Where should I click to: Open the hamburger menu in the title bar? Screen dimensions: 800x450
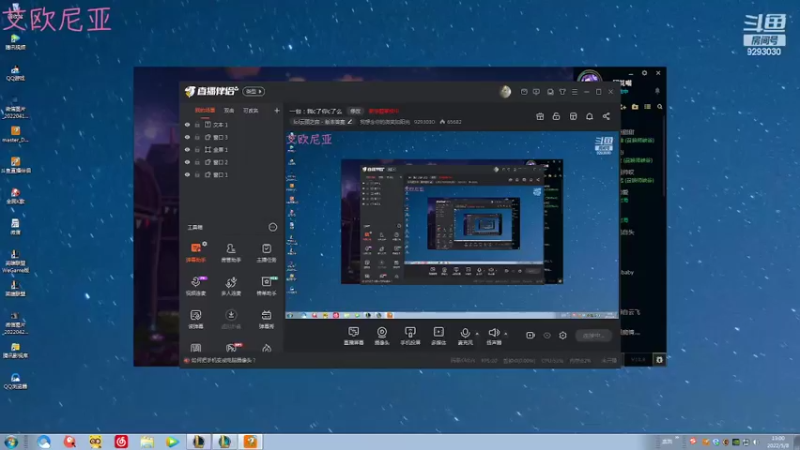tap(574, 92)
